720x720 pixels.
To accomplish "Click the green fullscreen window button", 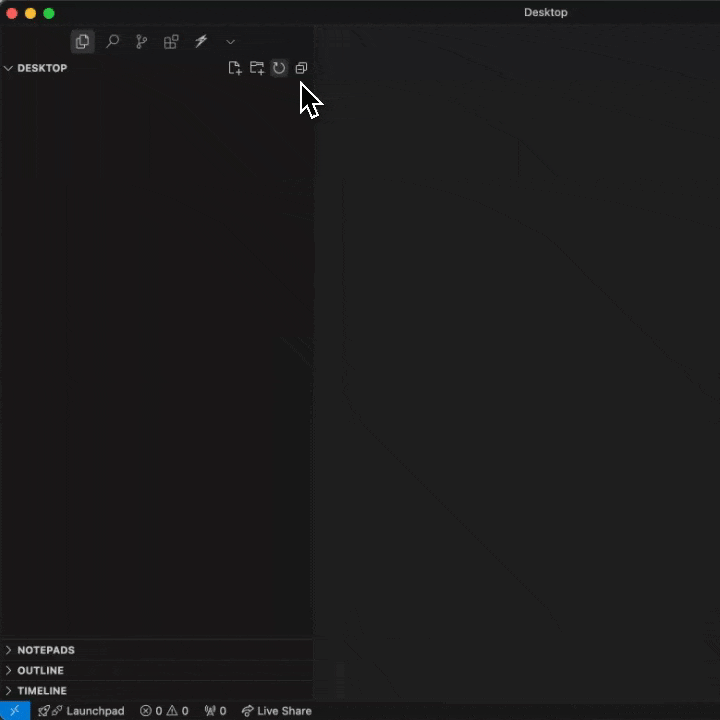I will tap(49, 13).
